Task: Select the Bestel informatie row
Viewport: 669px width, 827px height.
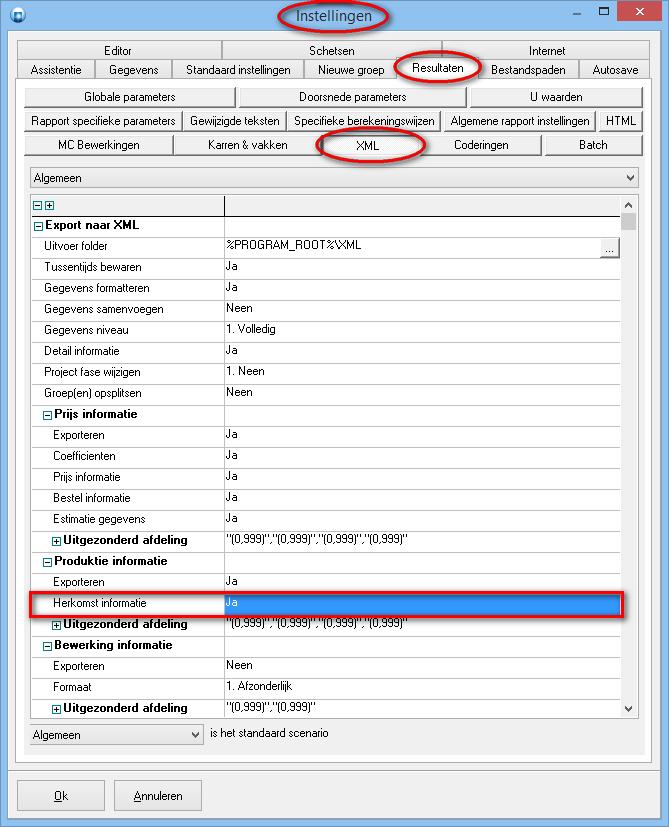Action: pyautogui.click(x=326, y=498)
